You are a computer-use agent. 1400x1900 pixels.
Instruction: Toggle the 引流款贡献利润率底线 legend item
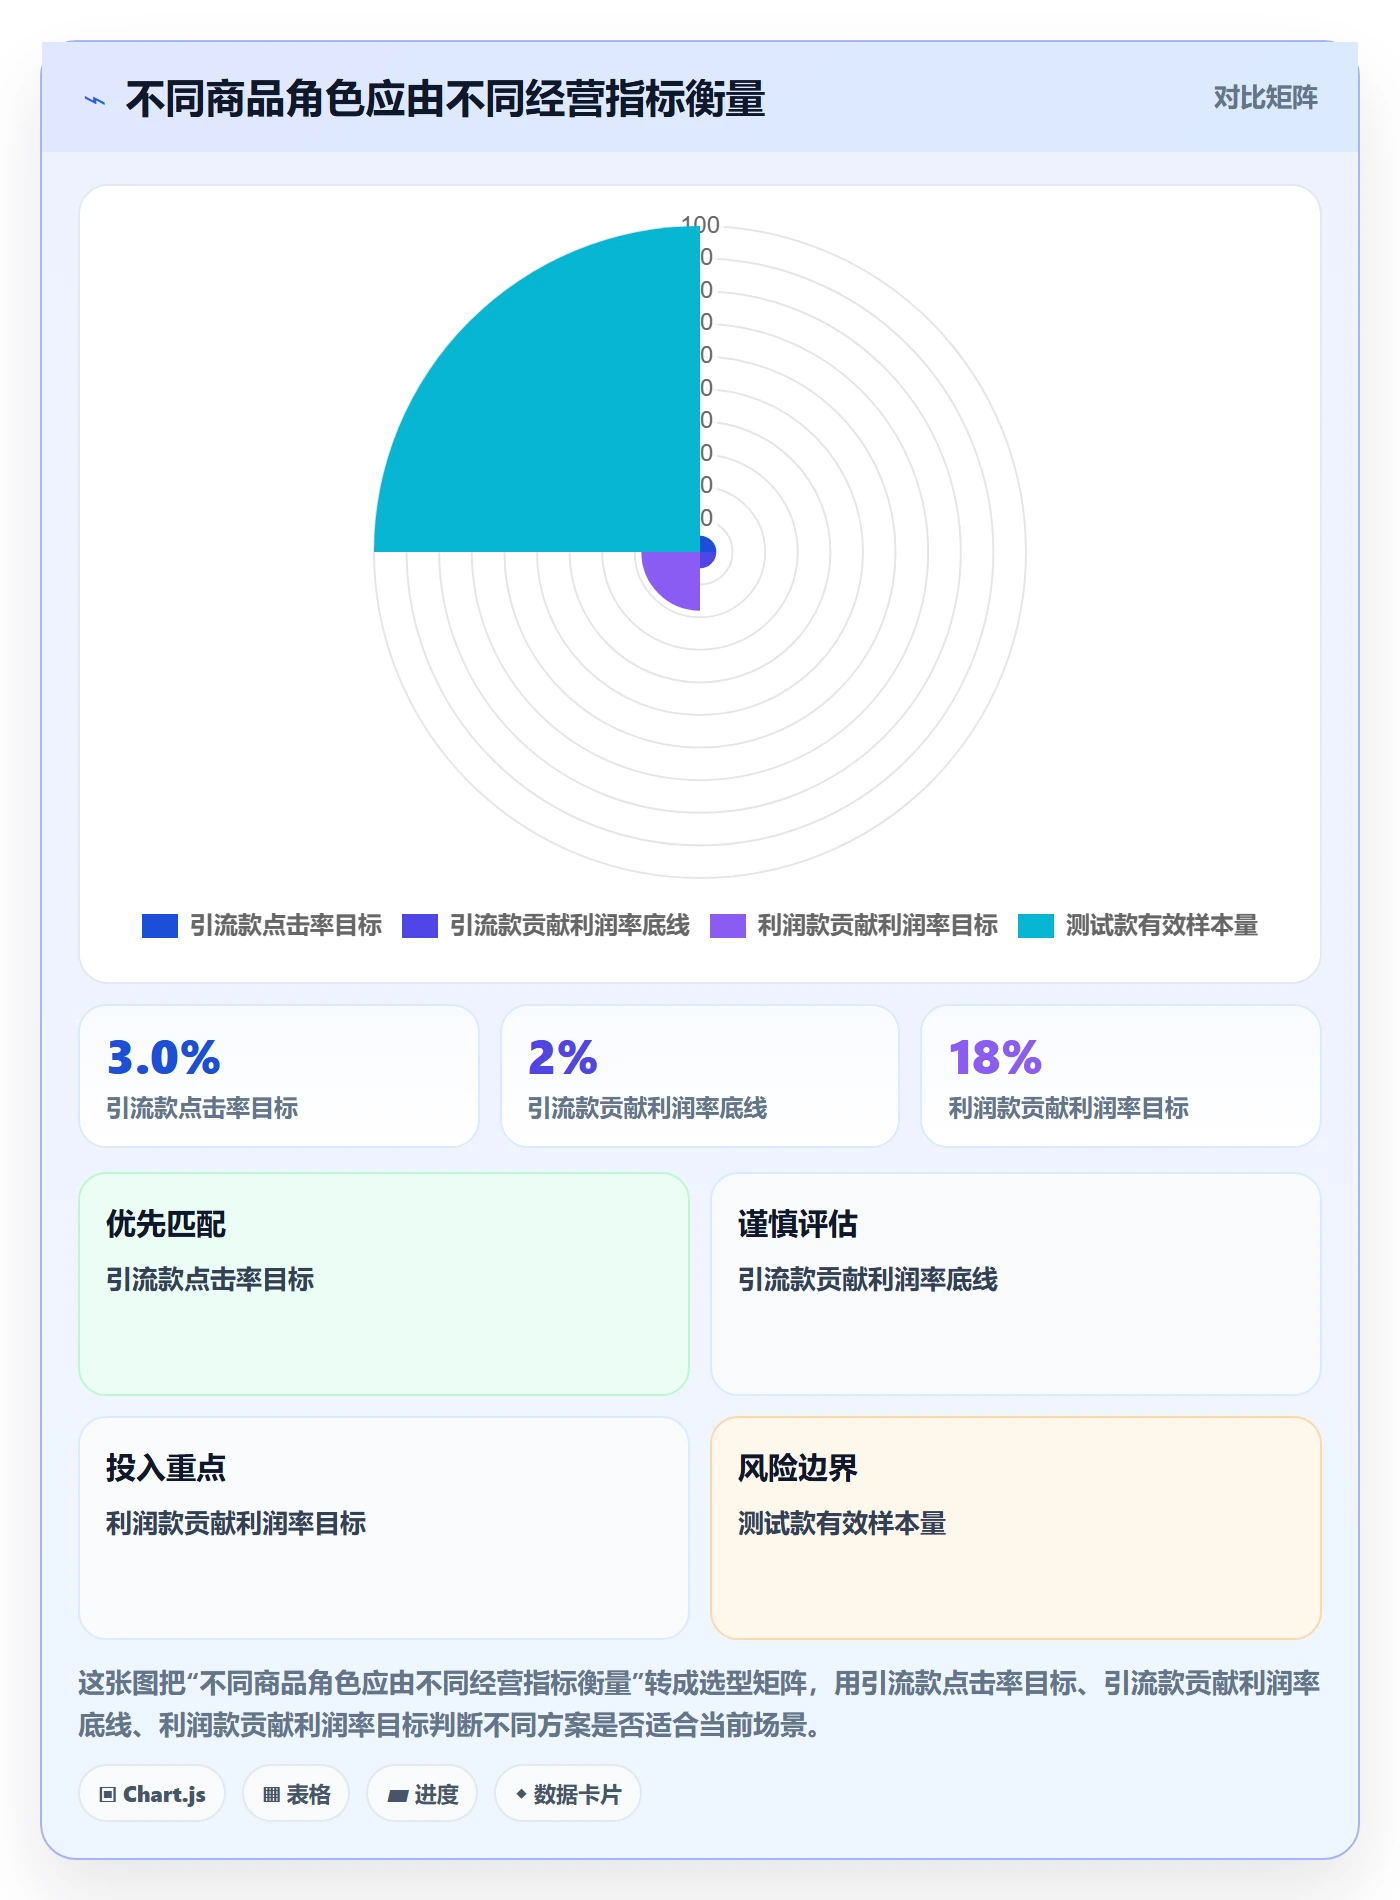[x=546, y=926]
